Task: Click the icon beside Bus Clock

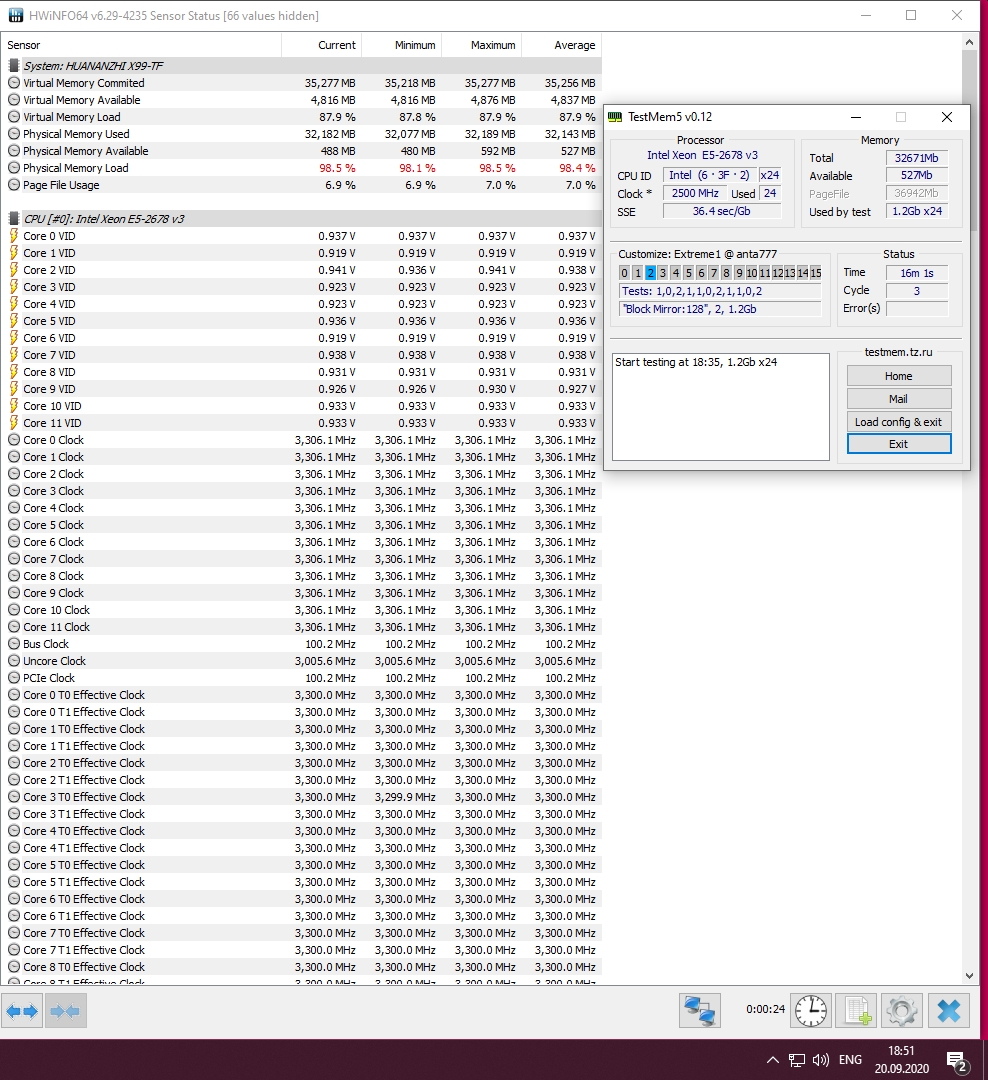Action: click(14, 644)
